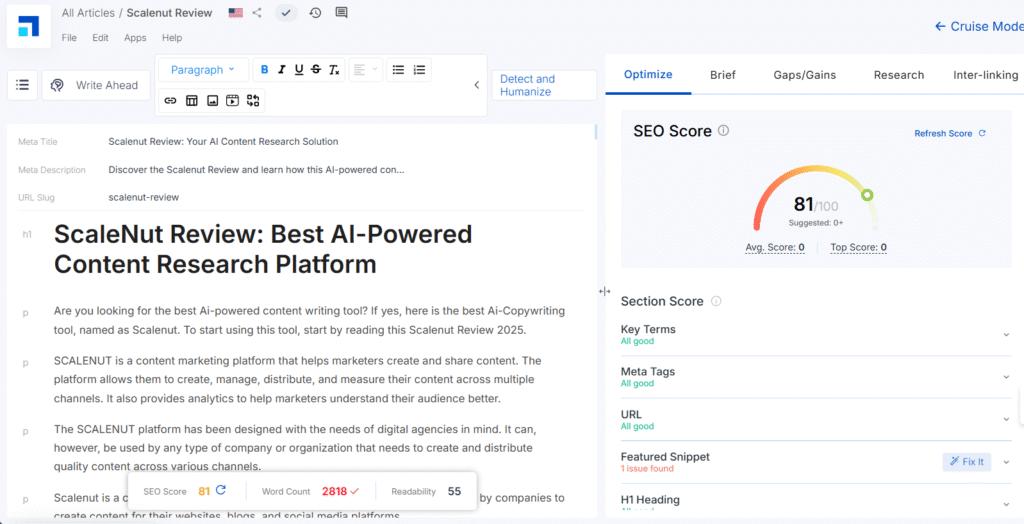Open the version history clock icon
The width and height of the screenshot is (1024, 524).
pos(315,12)
